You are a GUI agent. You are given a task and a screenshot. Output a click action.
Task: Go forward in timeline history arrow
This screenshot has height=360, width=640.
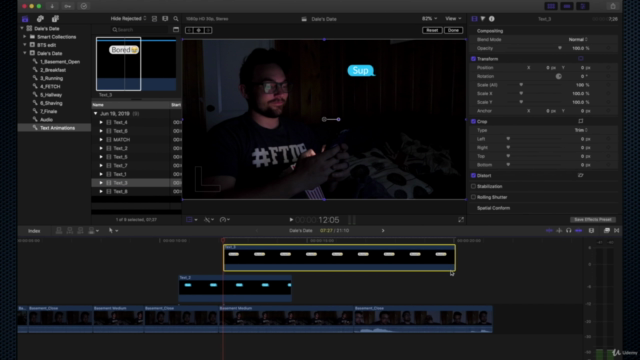tap(383, 231)
